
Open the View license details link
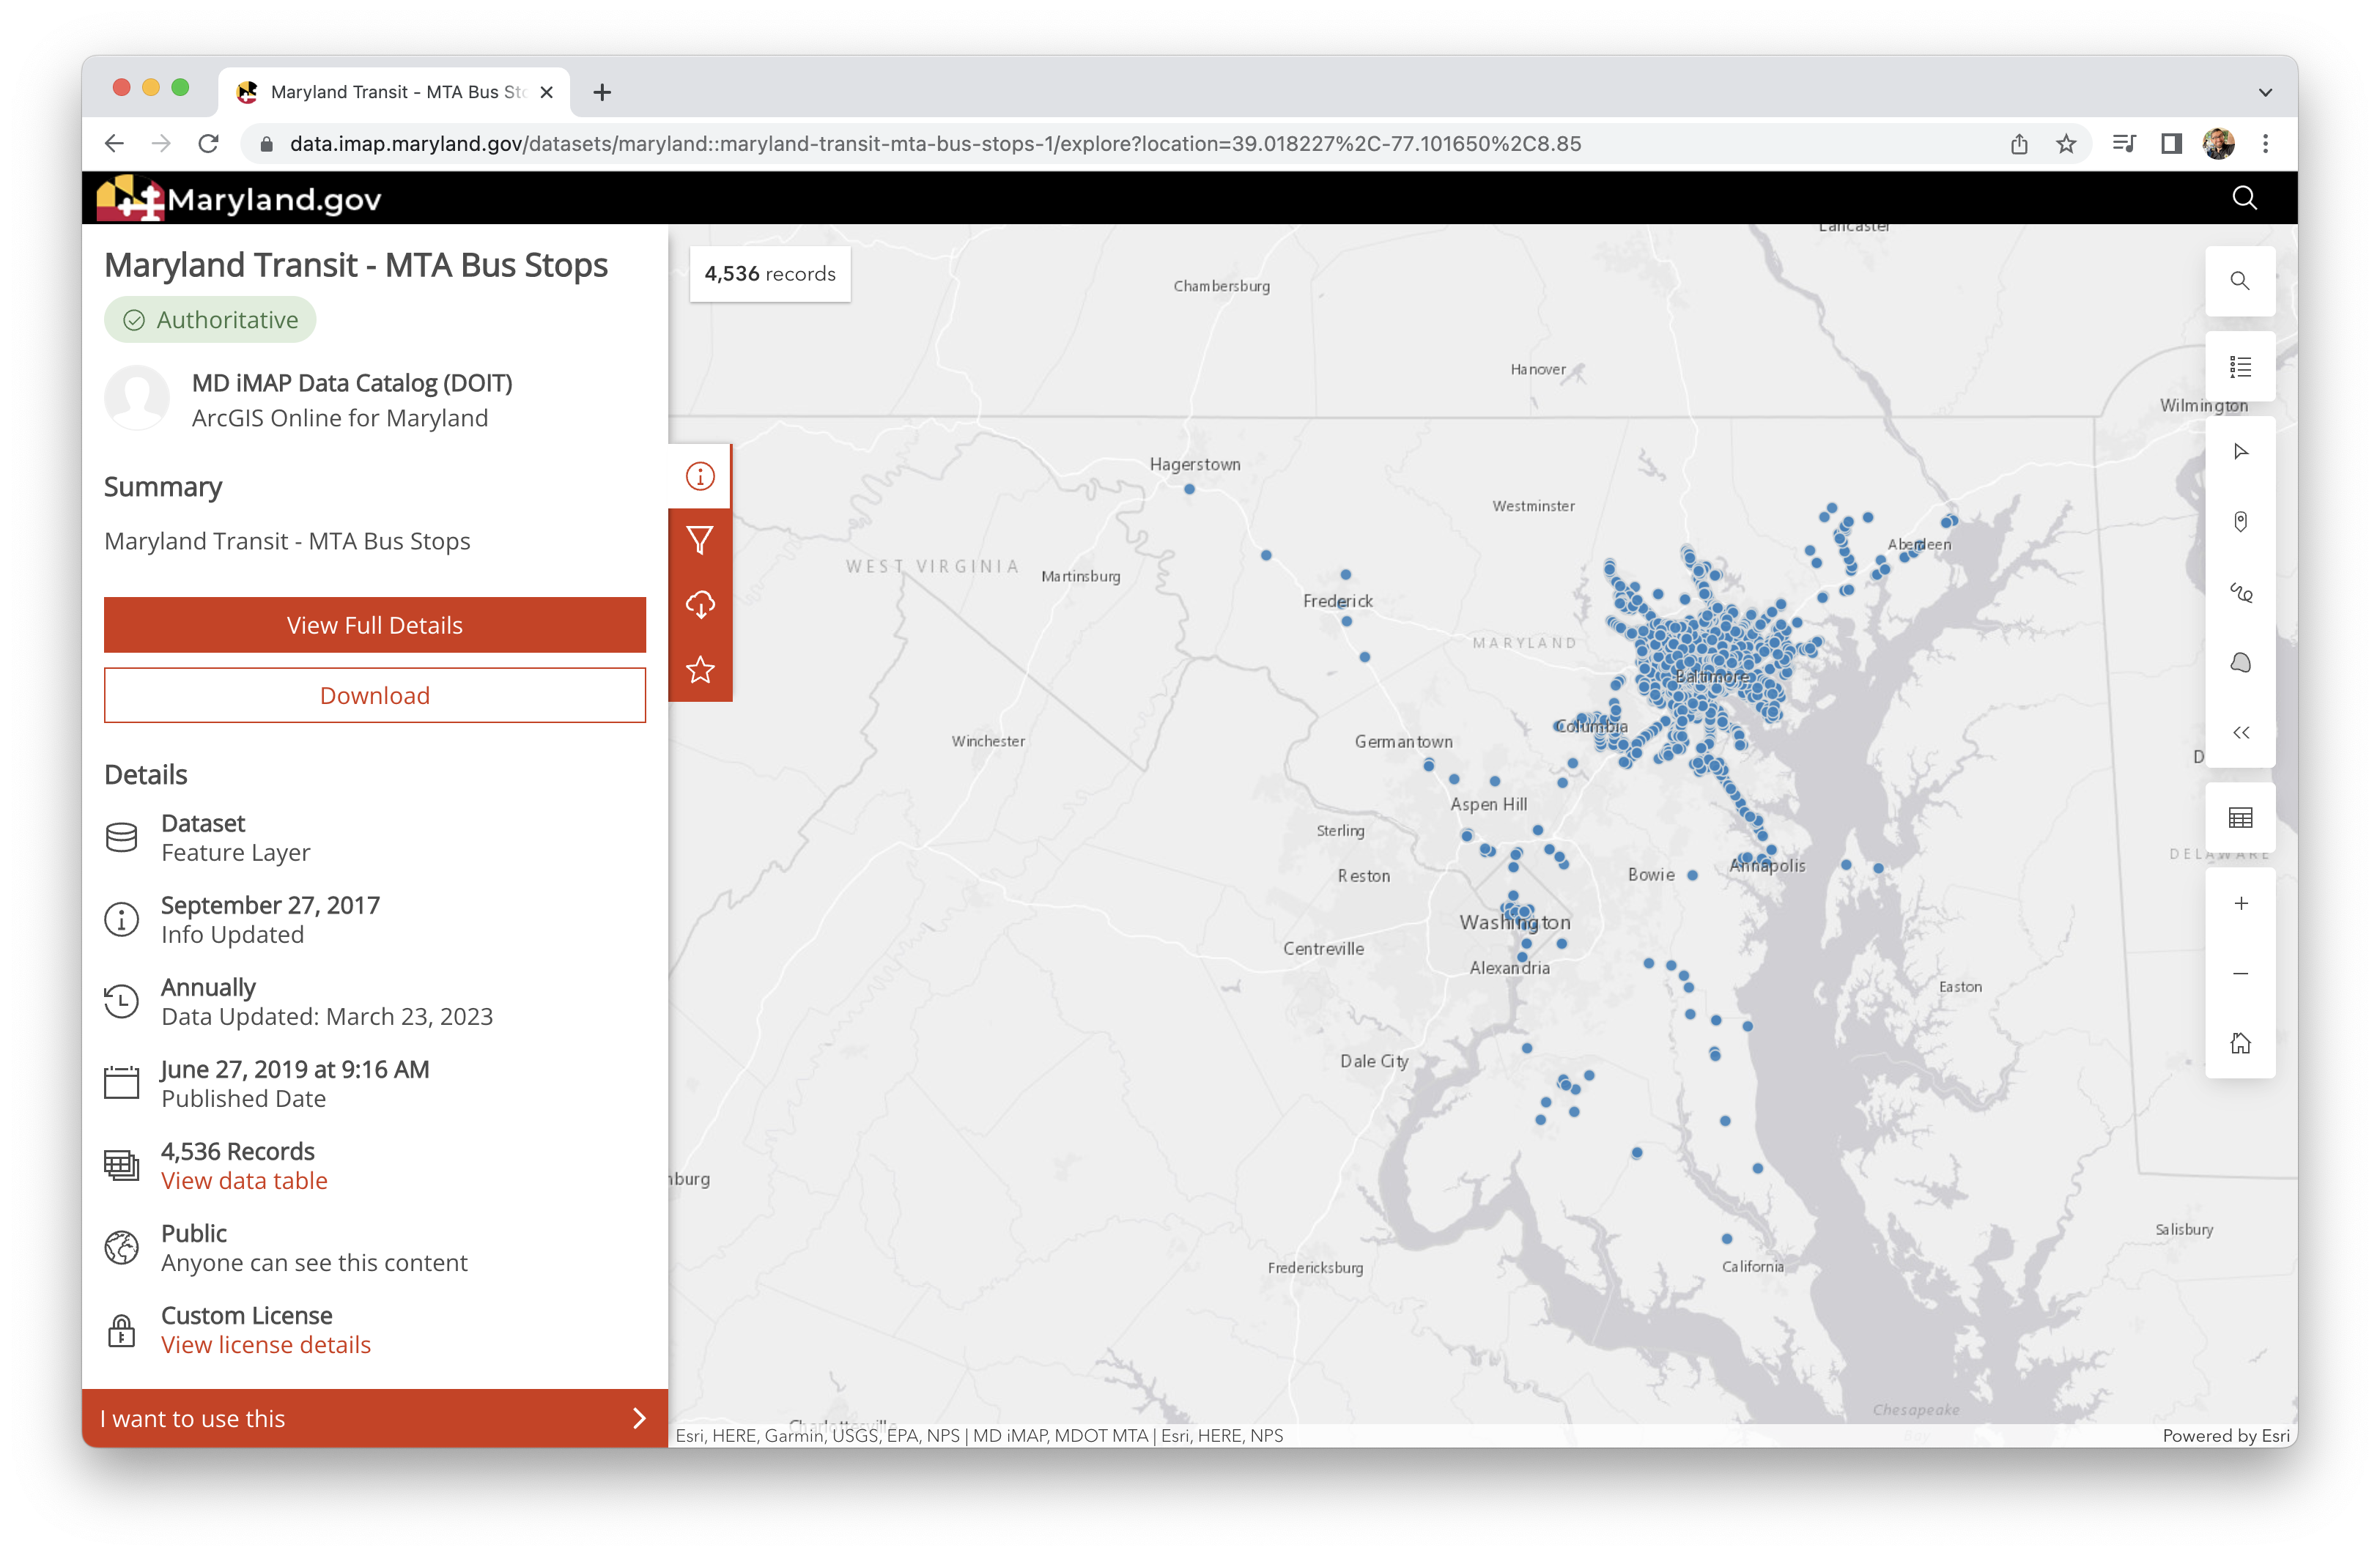266,1345
